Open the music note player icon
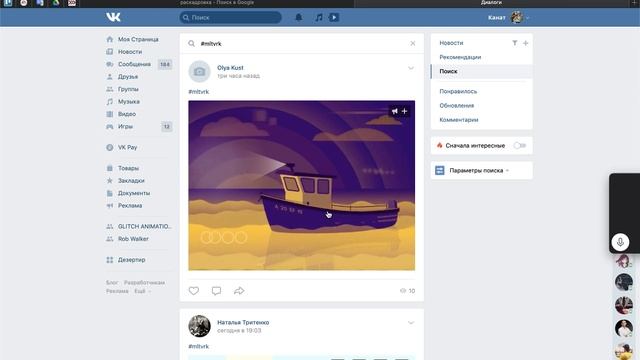640x360 pixels. pyautogui.click(x=319, y=17)
